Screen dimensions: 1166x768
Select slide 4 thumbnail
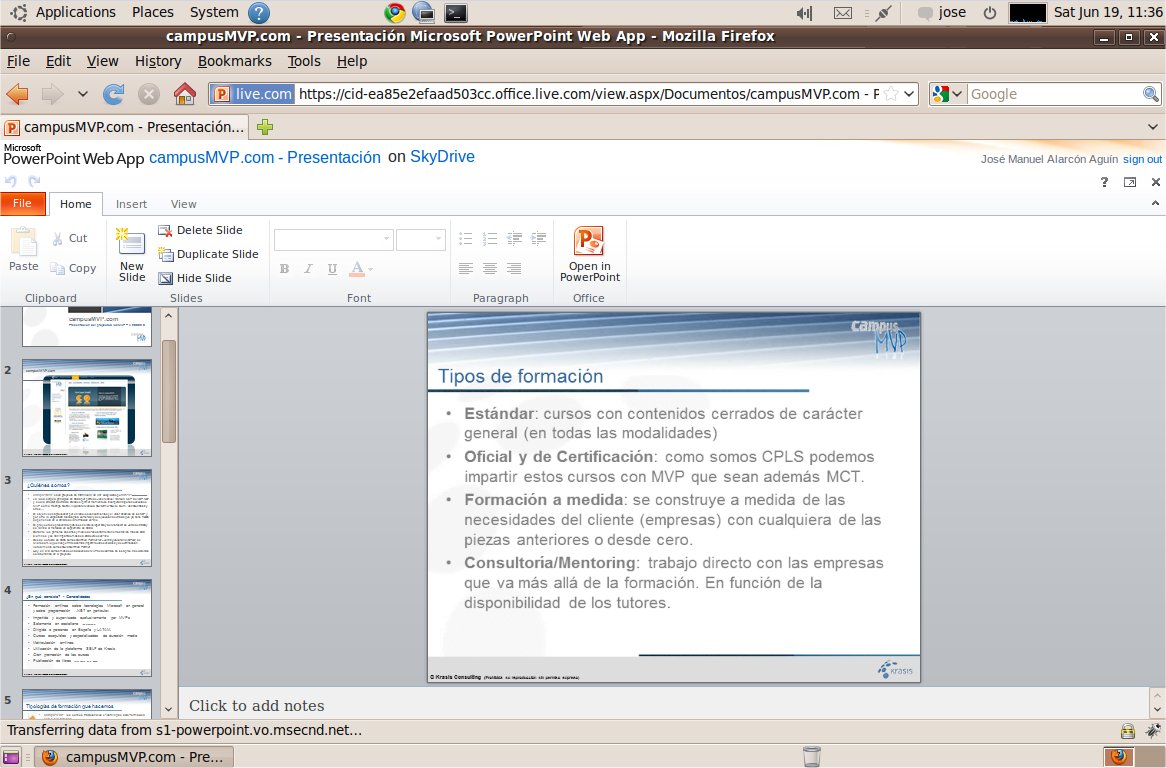[x=87, y=627]
